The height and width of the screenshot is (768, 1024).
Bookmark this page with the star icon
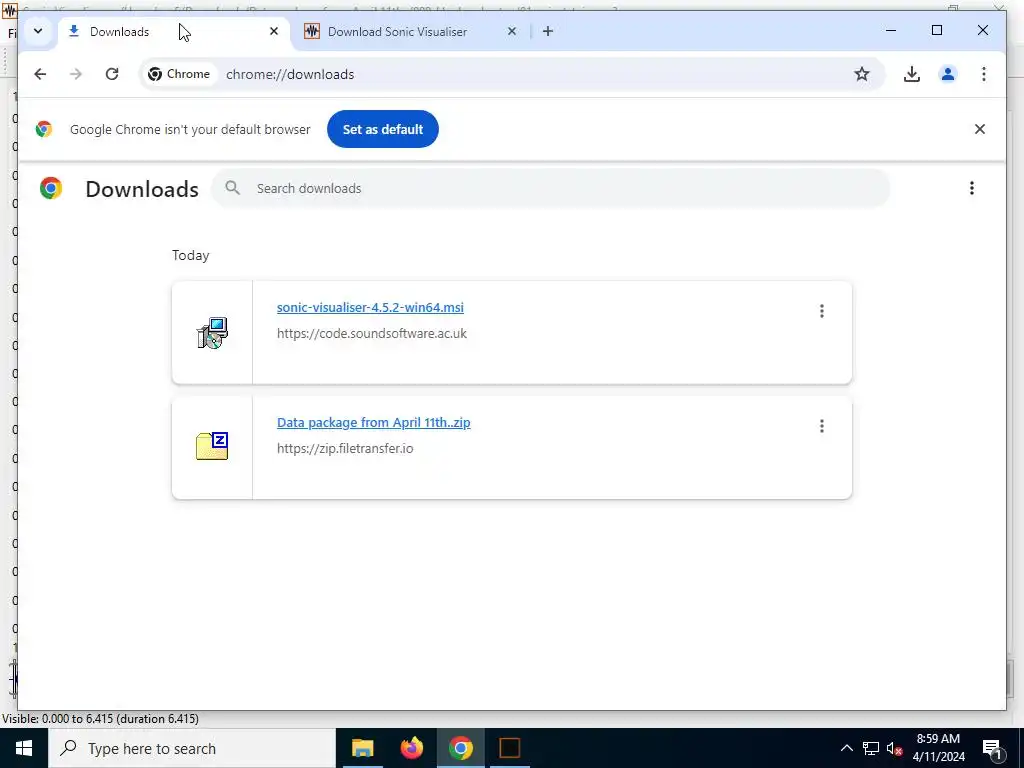click(862, 74)
